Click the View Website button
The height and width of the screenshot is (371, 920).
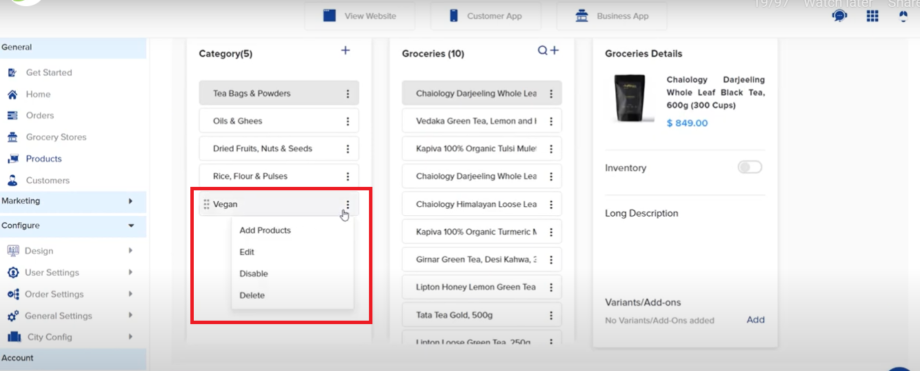(360, 16)
